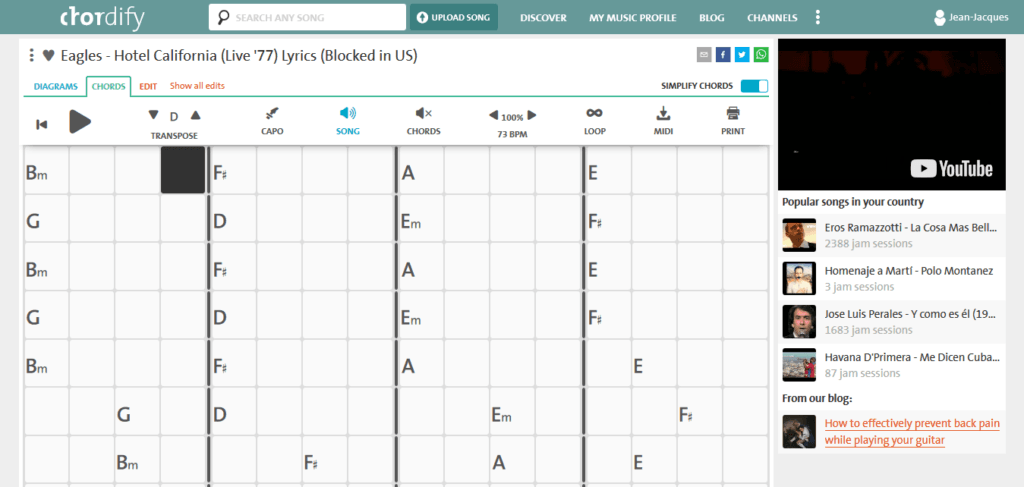The width and height of the screenshot is (1024, 487).
Task: Open the blog article thumbnail image
Action: (799, 432)
